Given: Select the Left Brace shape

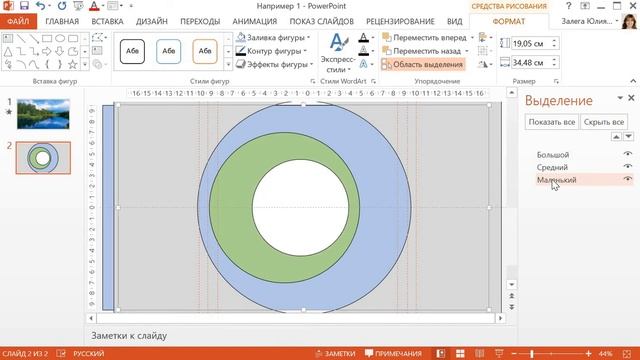Looking at the screenshot, I should coord(47,64).
